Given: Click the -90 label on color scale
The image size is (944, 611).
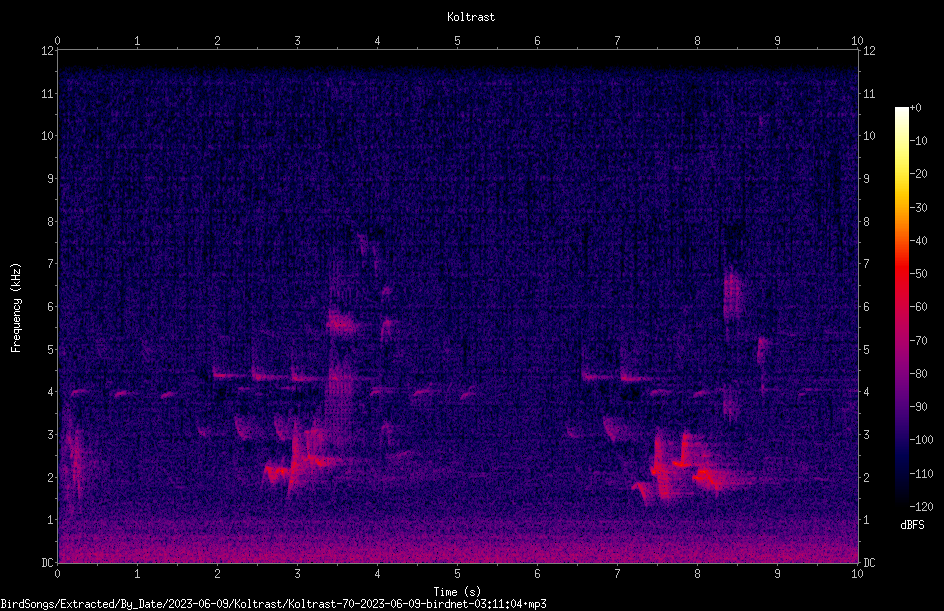Looking at the screenshot, I should (x=918, y=407).
